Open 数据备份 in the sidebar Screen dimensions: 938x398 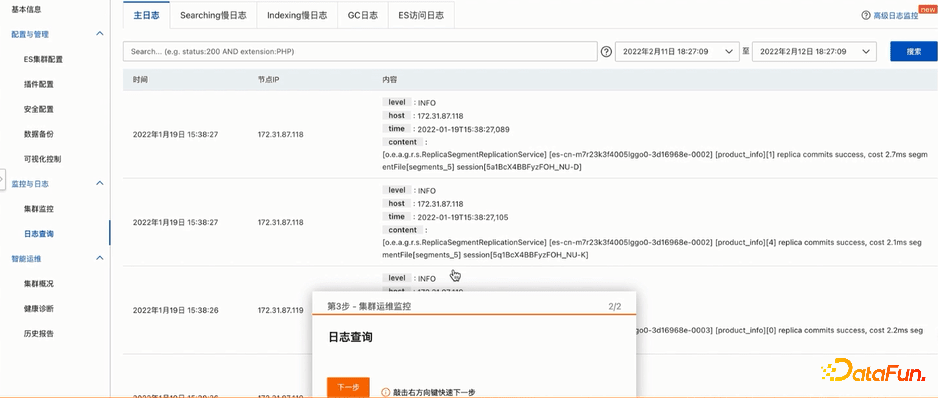click(x=39, y=134)
